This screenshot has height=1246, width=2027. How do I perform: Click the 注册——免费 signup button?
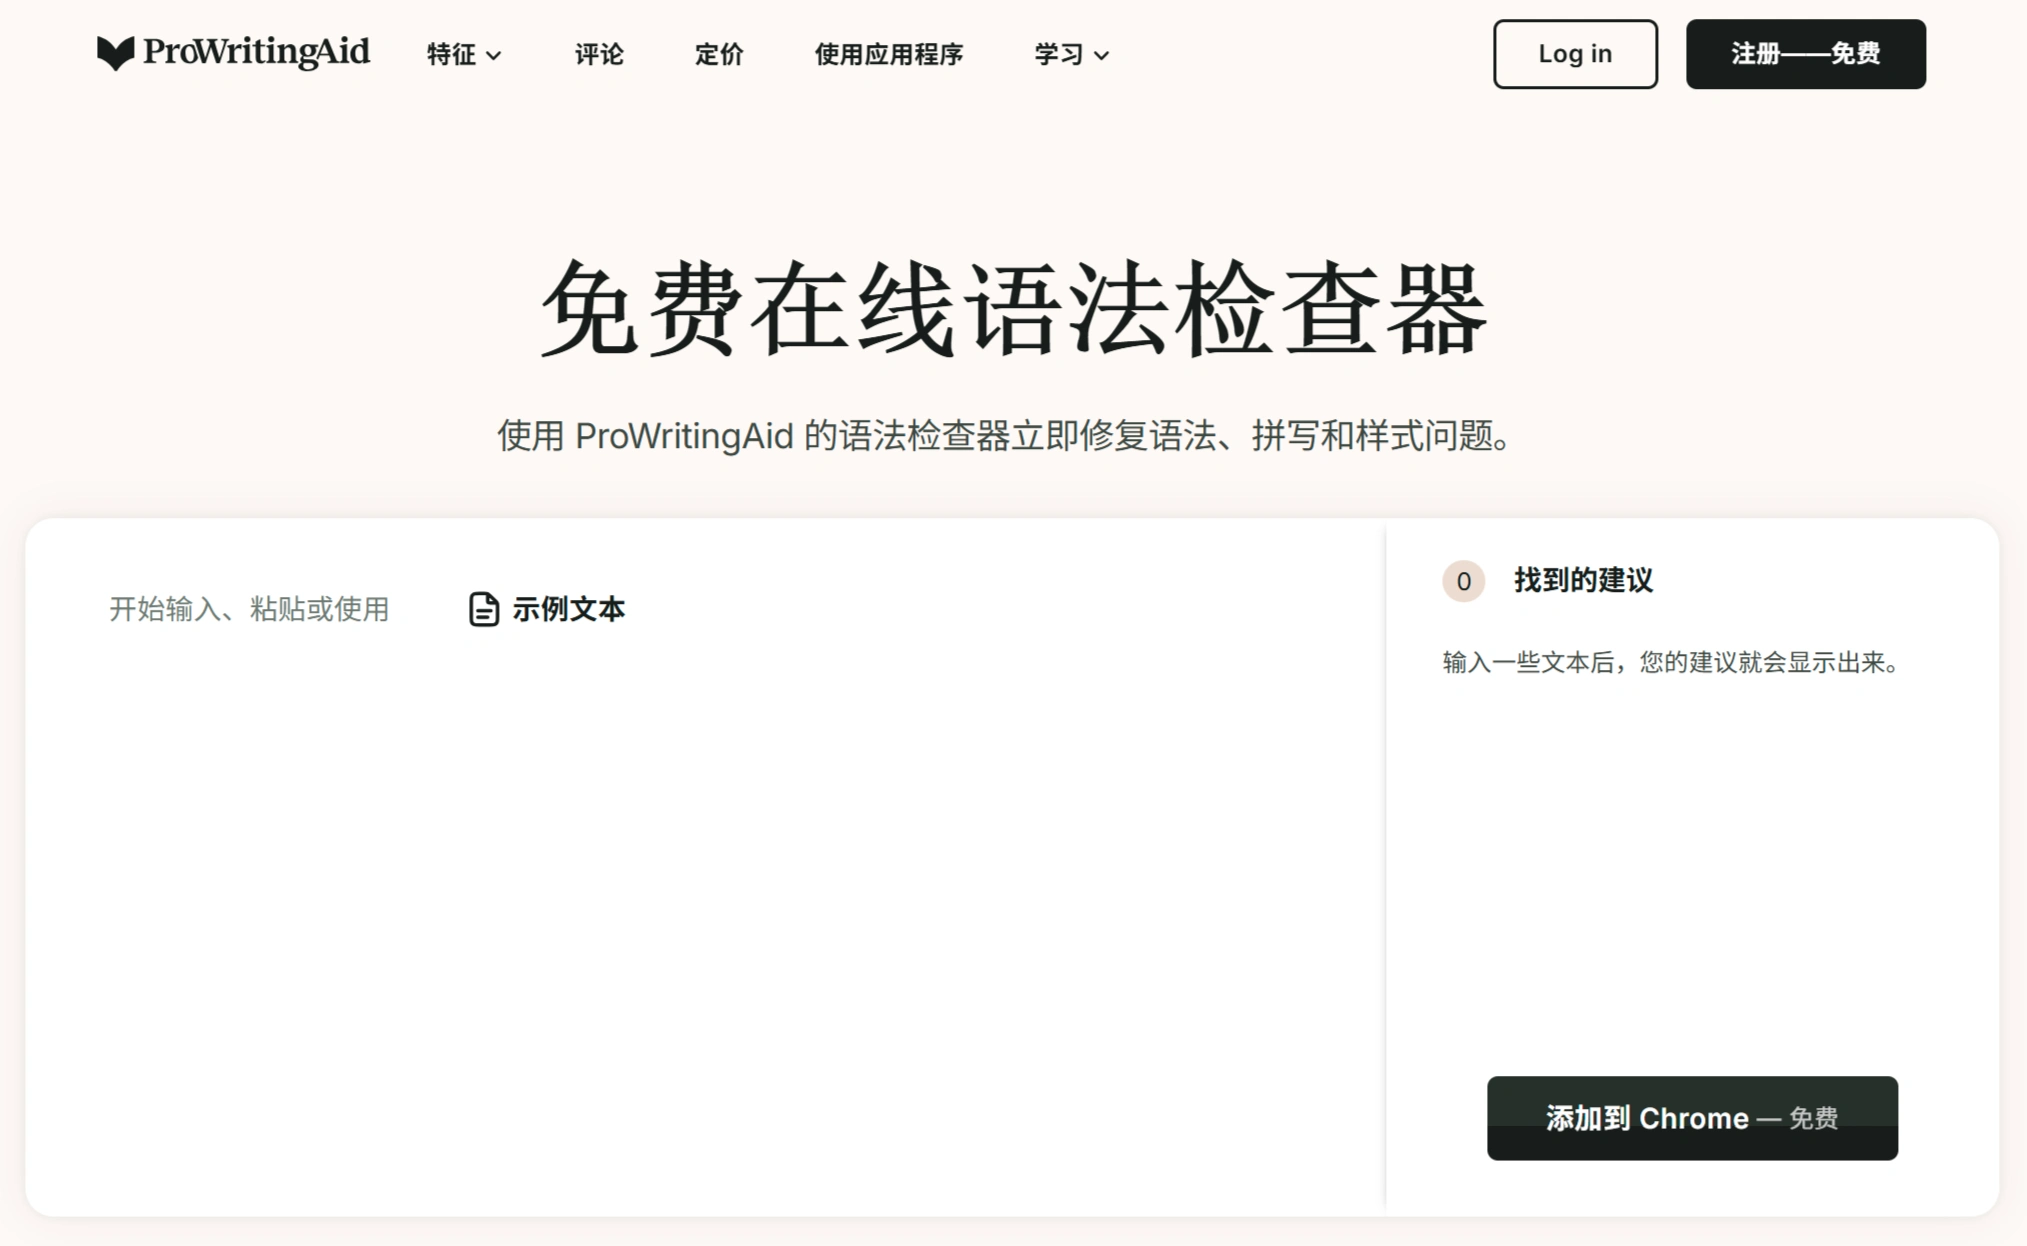click(1805, 54)
